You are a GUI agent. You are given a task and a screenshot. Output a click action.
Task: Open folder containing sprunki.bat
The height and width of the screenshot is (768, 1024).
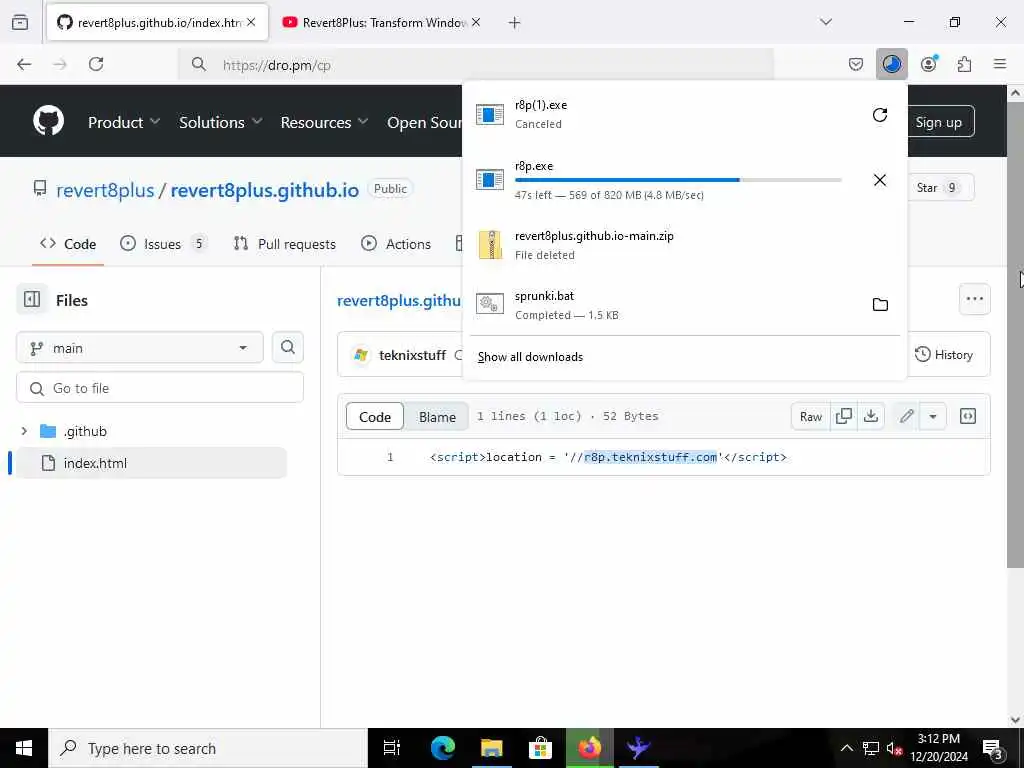point(880,304)
